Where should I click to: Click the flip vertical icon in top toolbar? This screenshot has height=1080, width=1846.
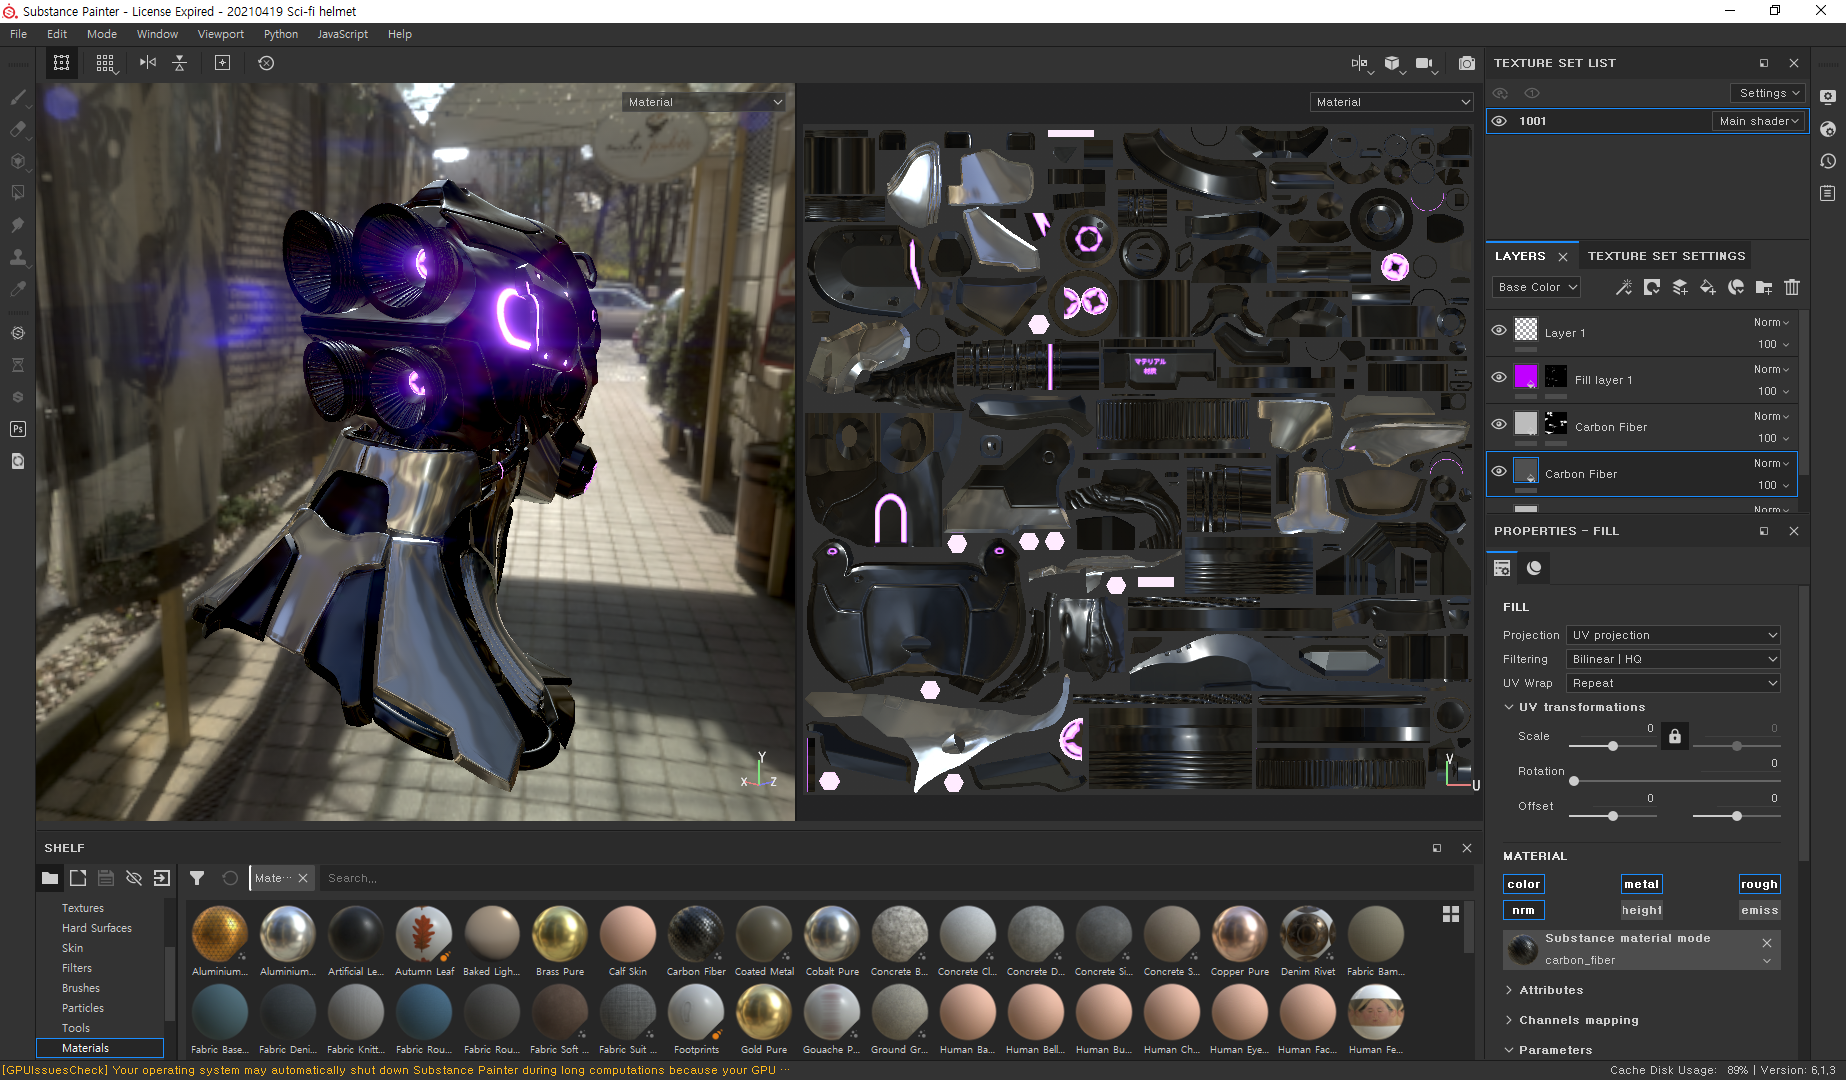pos(180,63)
